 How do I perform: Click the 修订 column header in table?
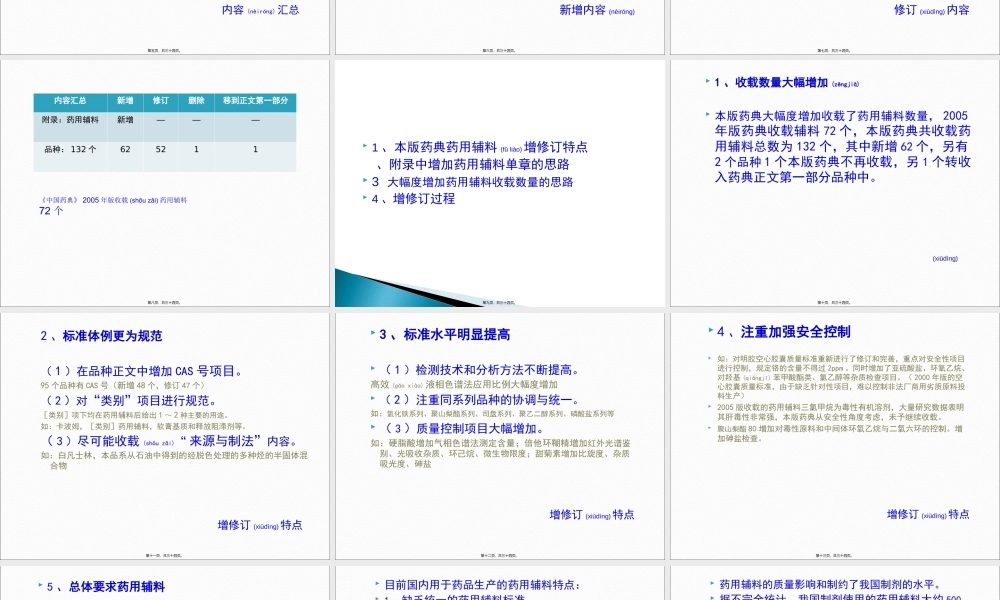(160, 100)
